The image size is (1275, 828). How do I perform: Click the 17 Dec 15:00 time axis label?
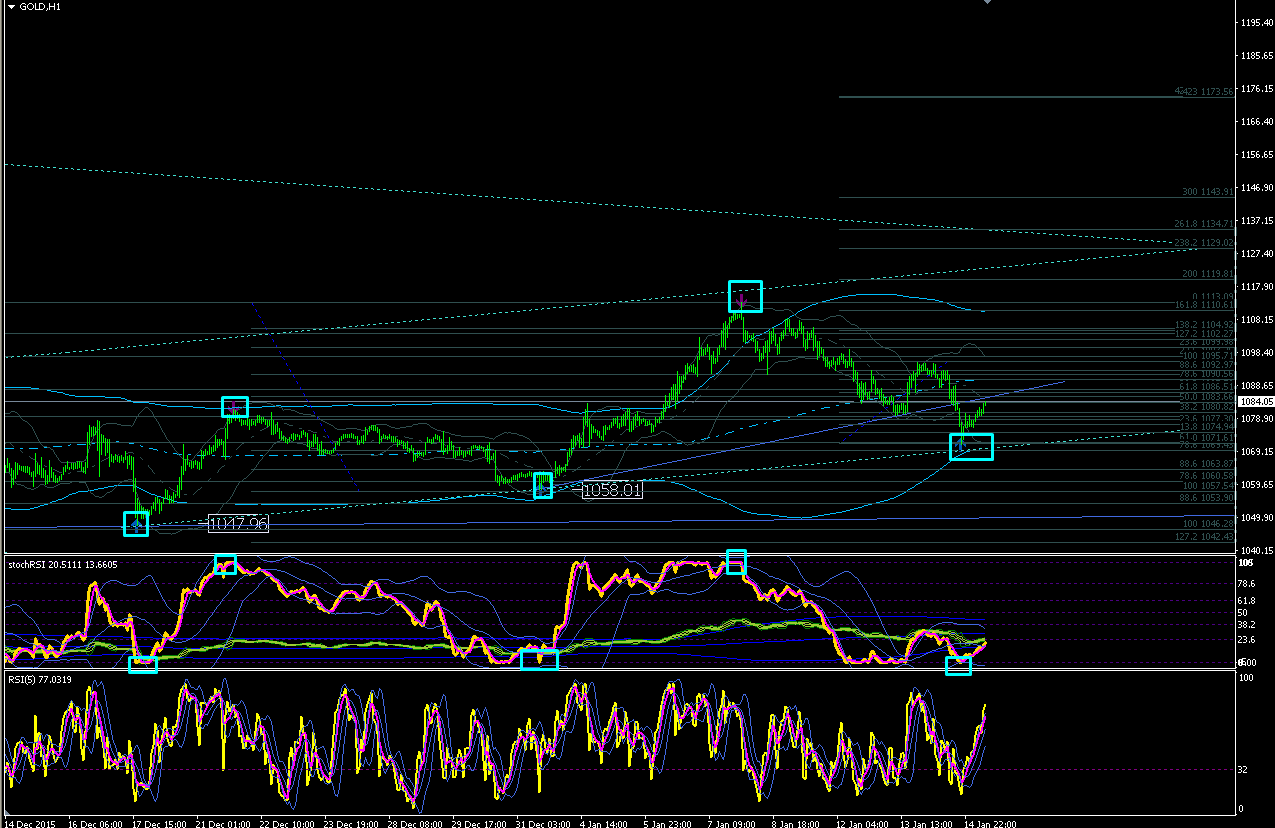157,823
